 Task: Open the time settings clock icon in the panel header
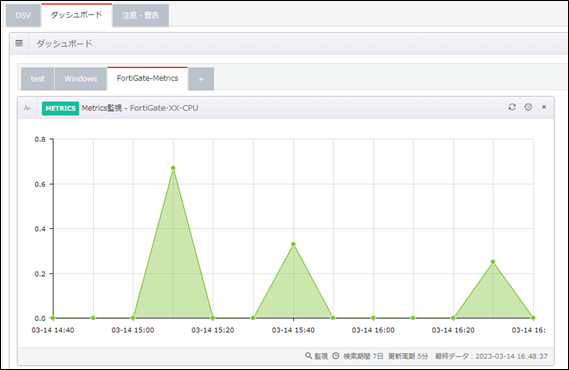coord(528,107)
